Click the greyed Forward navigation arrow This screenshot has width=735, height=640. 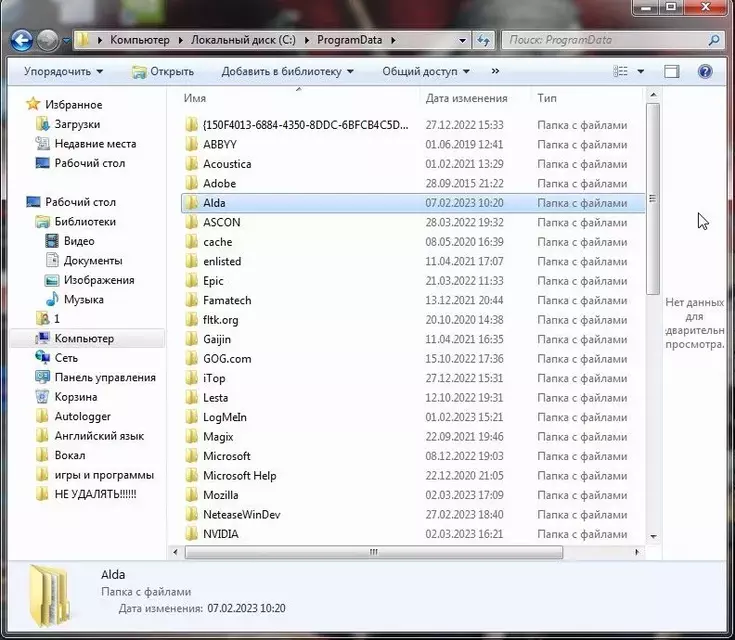47,40
